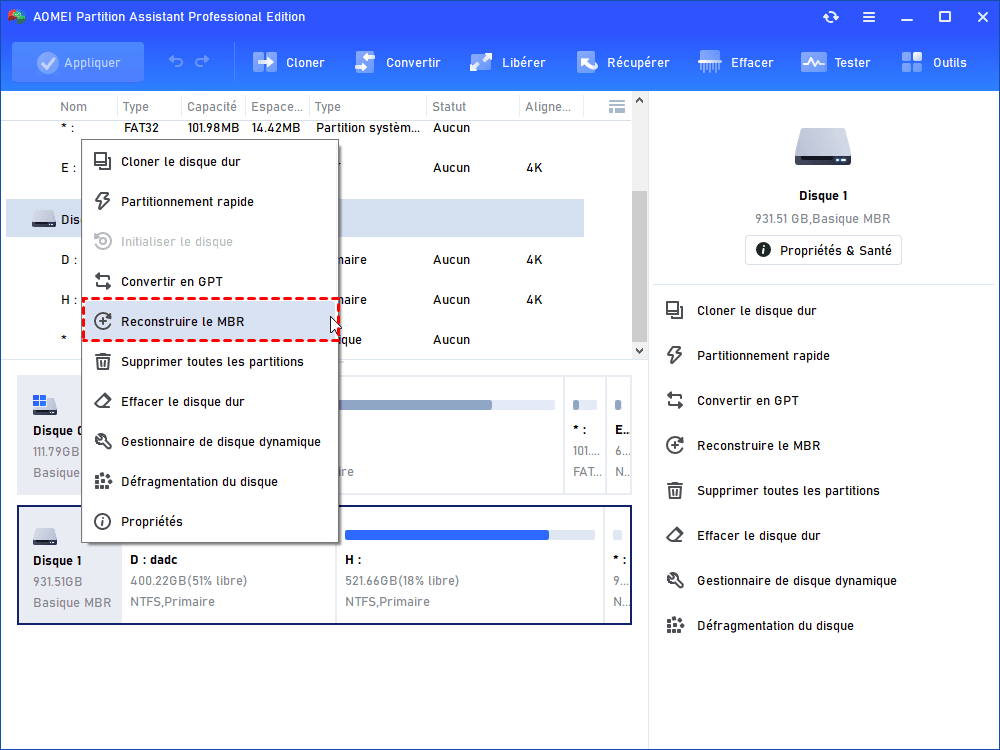This screenshot has height=750, width=1000.
Task: Click the Propriétés & Santé button
Action: click(823, 250)
